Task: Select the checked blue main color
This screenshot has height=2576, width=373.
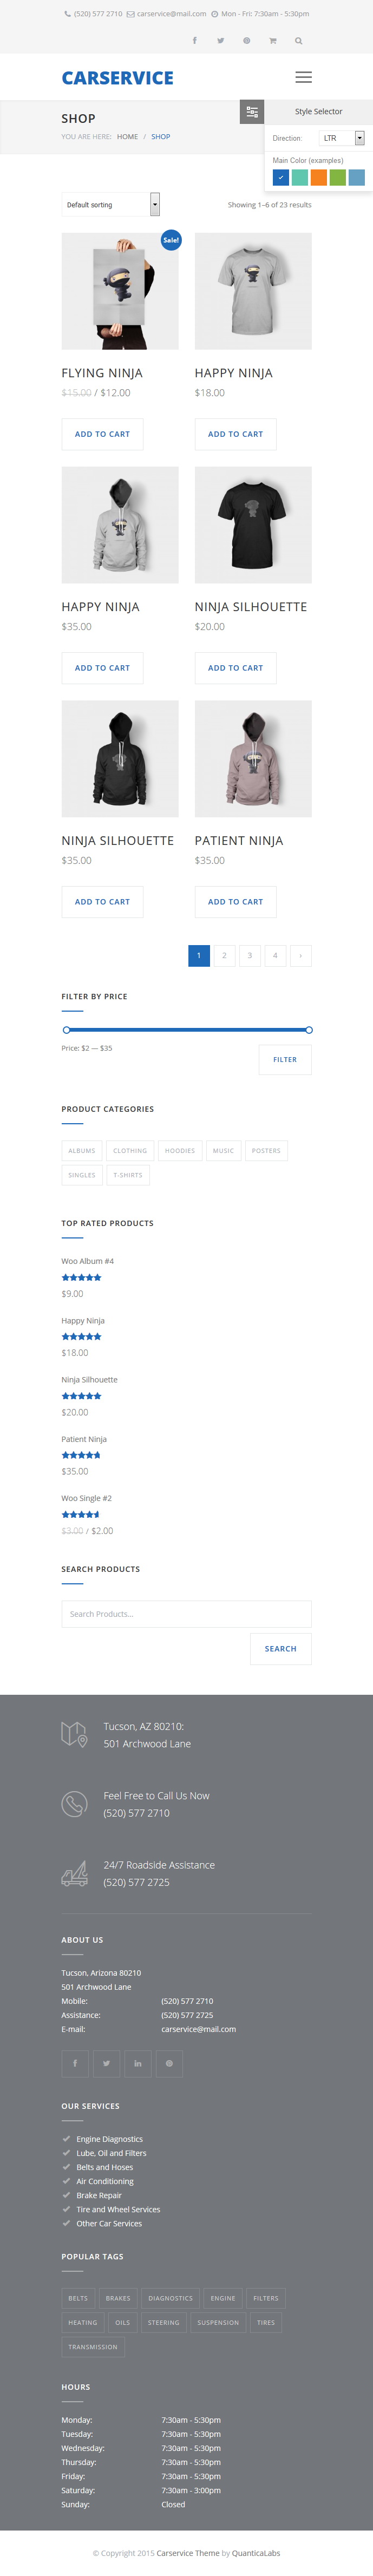Action: tap(281, 178)
